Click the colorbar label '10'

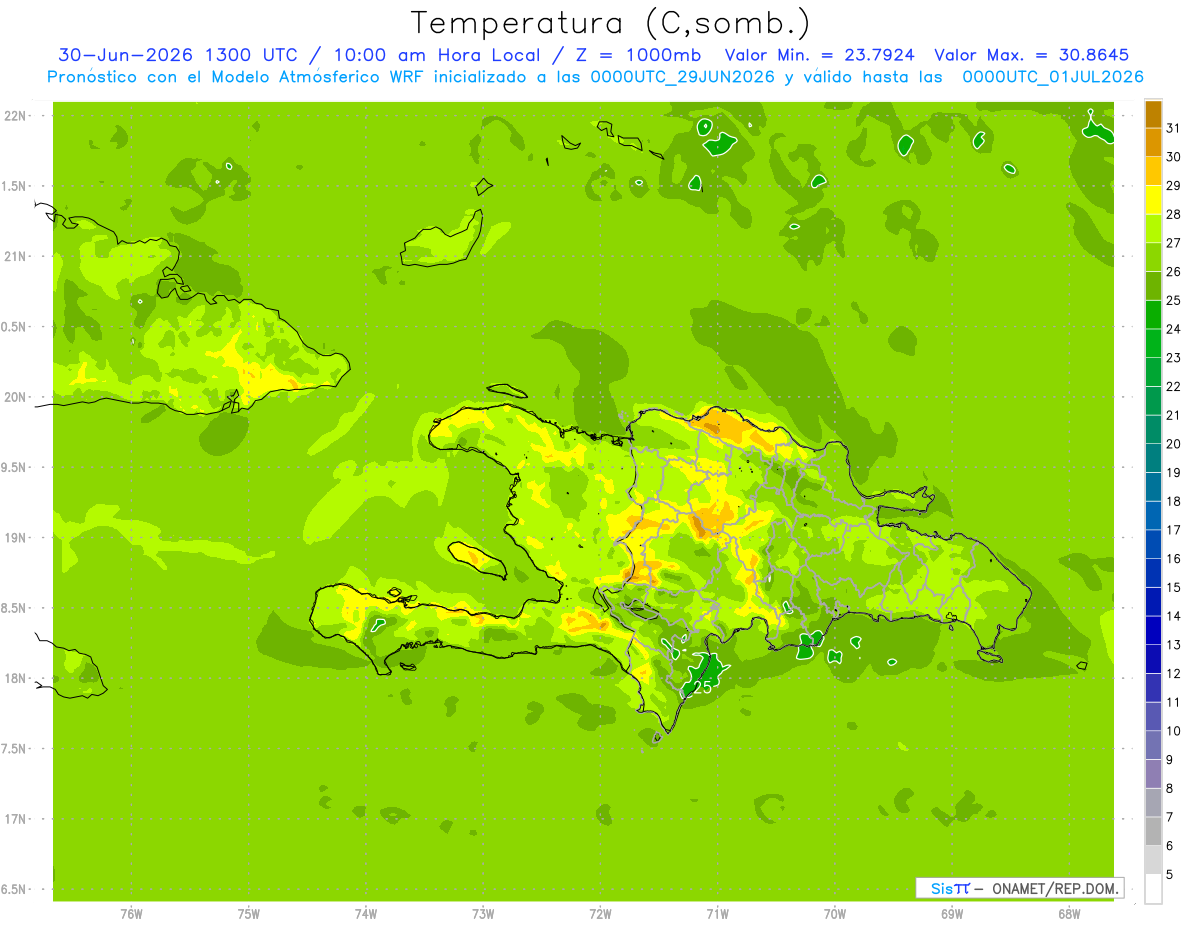[x=1174, y=730]
